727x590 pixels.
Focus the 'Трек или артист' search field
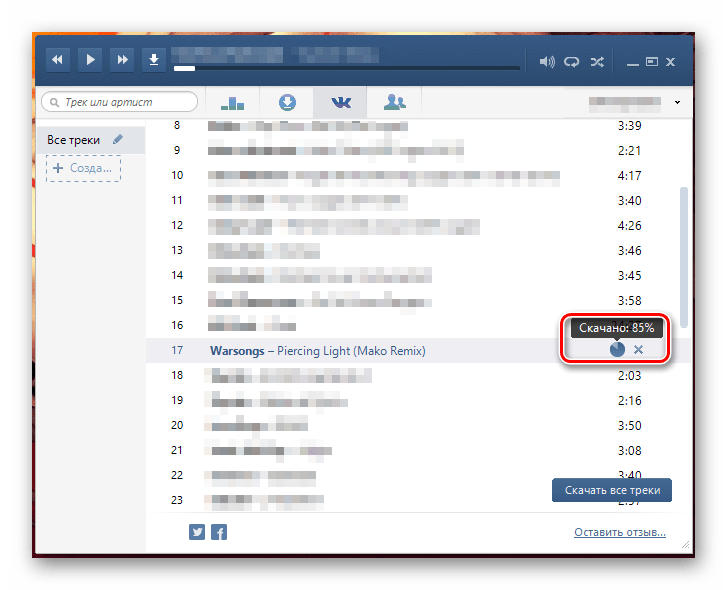[120, 102]
